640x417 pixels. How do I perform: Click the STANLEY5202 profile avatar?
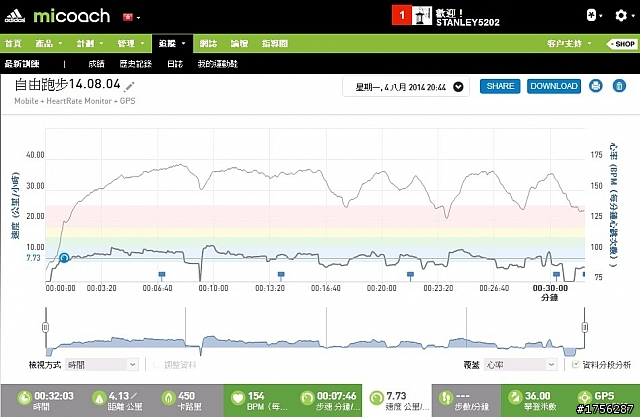click(422, 16)
